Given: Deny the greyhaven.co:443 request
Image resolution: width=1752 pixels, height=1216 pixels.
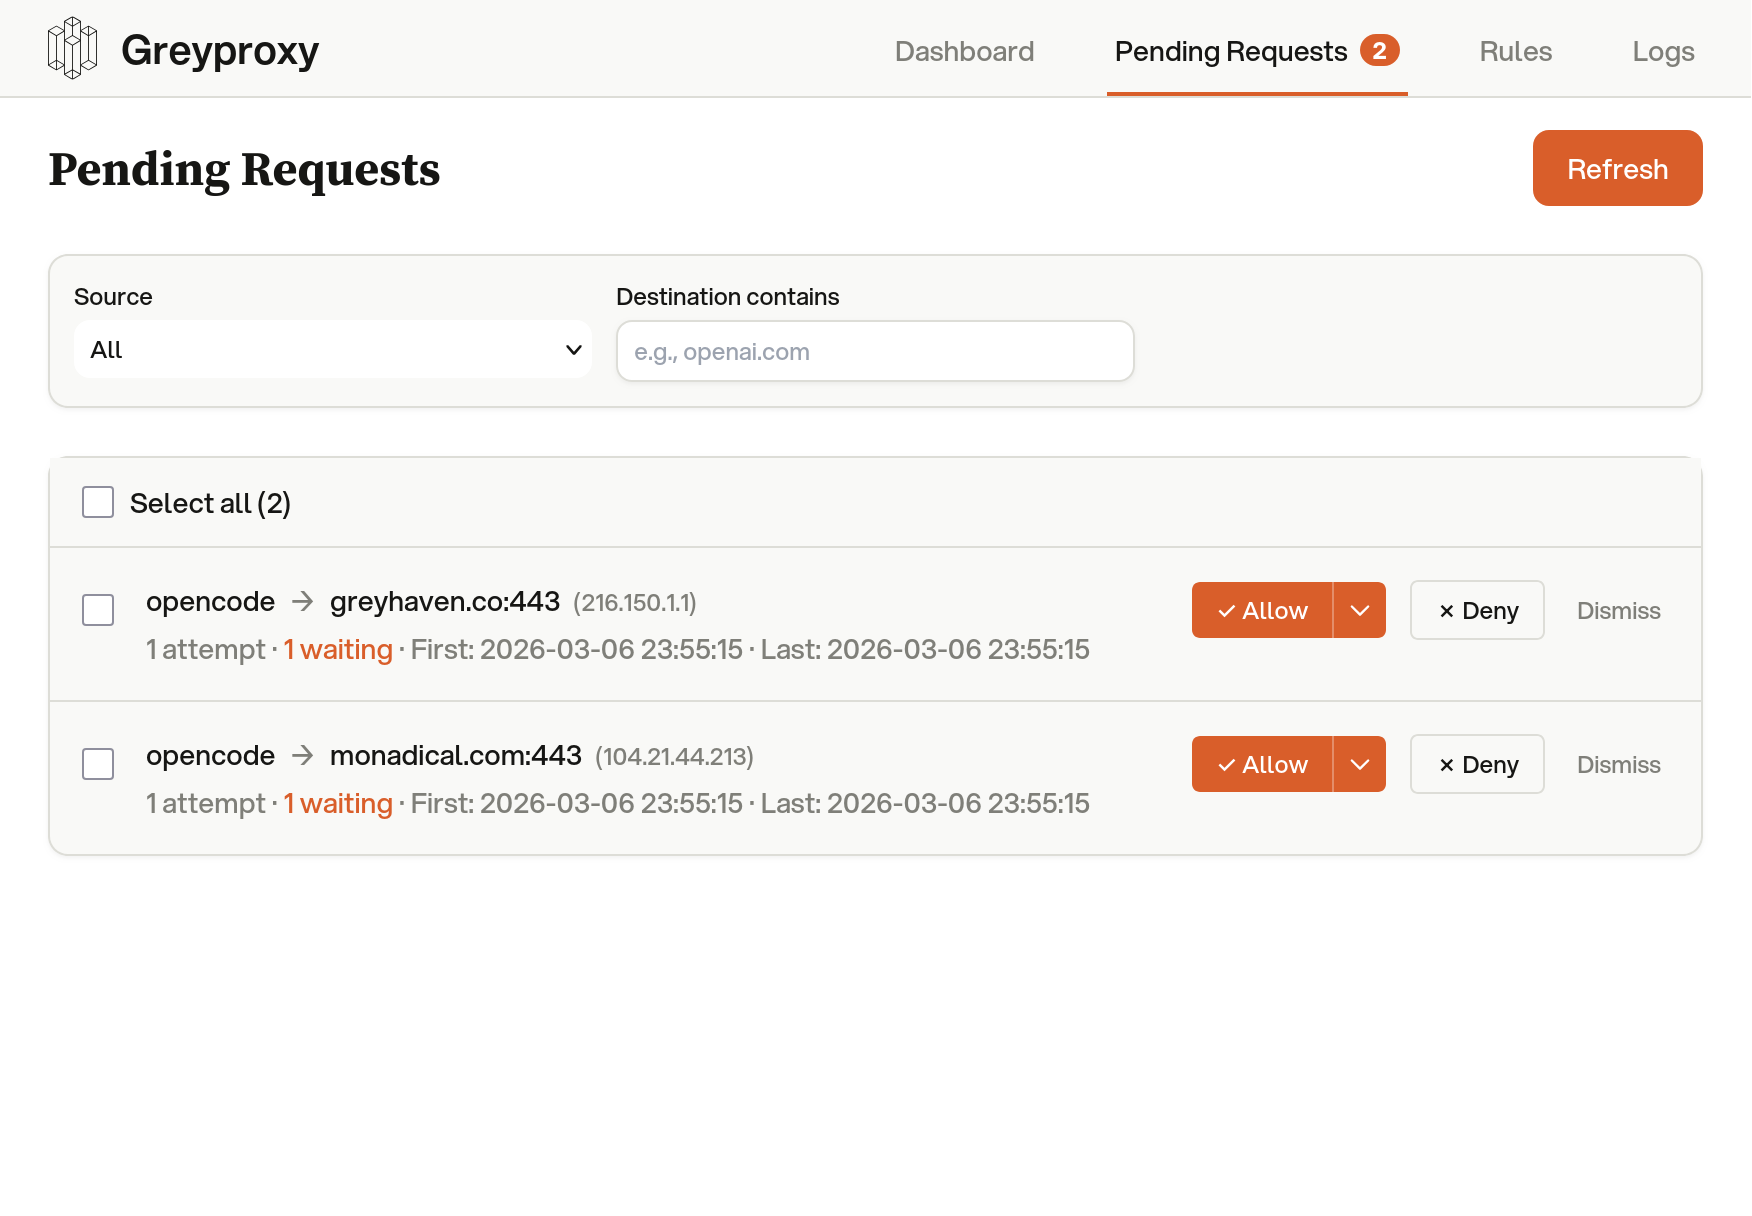Looking at the screenshot, I should (x=1476, y=609).
